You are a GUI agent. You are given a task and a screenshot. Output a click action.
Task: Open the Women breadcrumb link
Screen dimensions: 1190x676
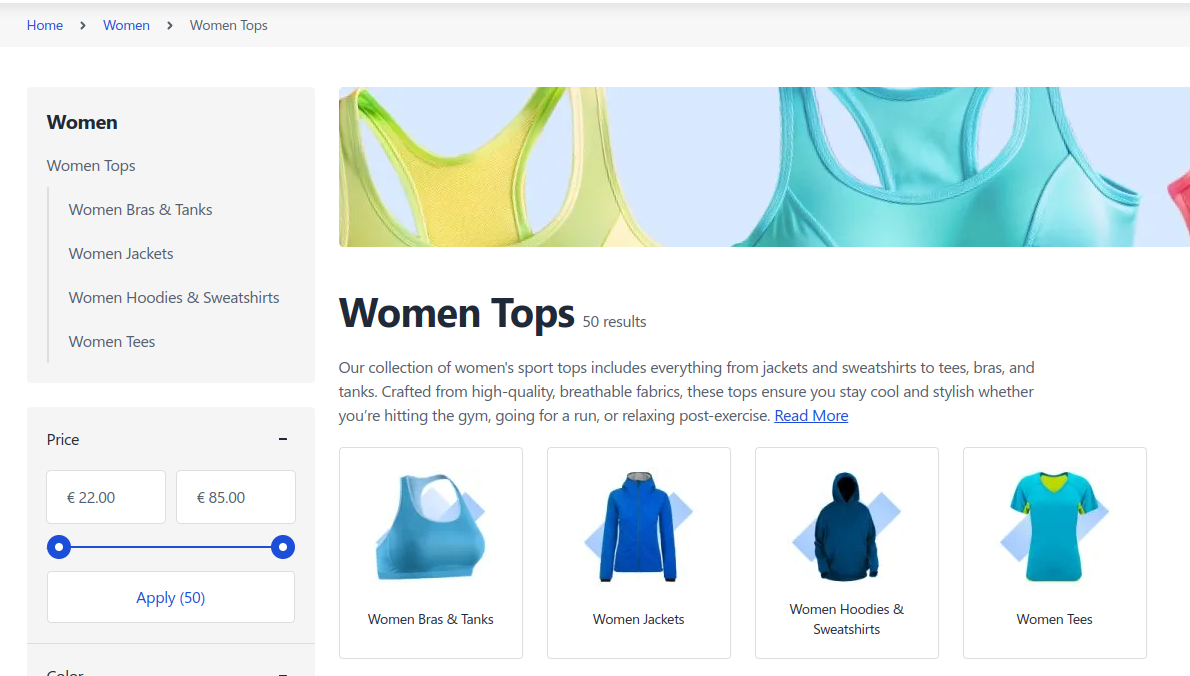coord(126,25)
